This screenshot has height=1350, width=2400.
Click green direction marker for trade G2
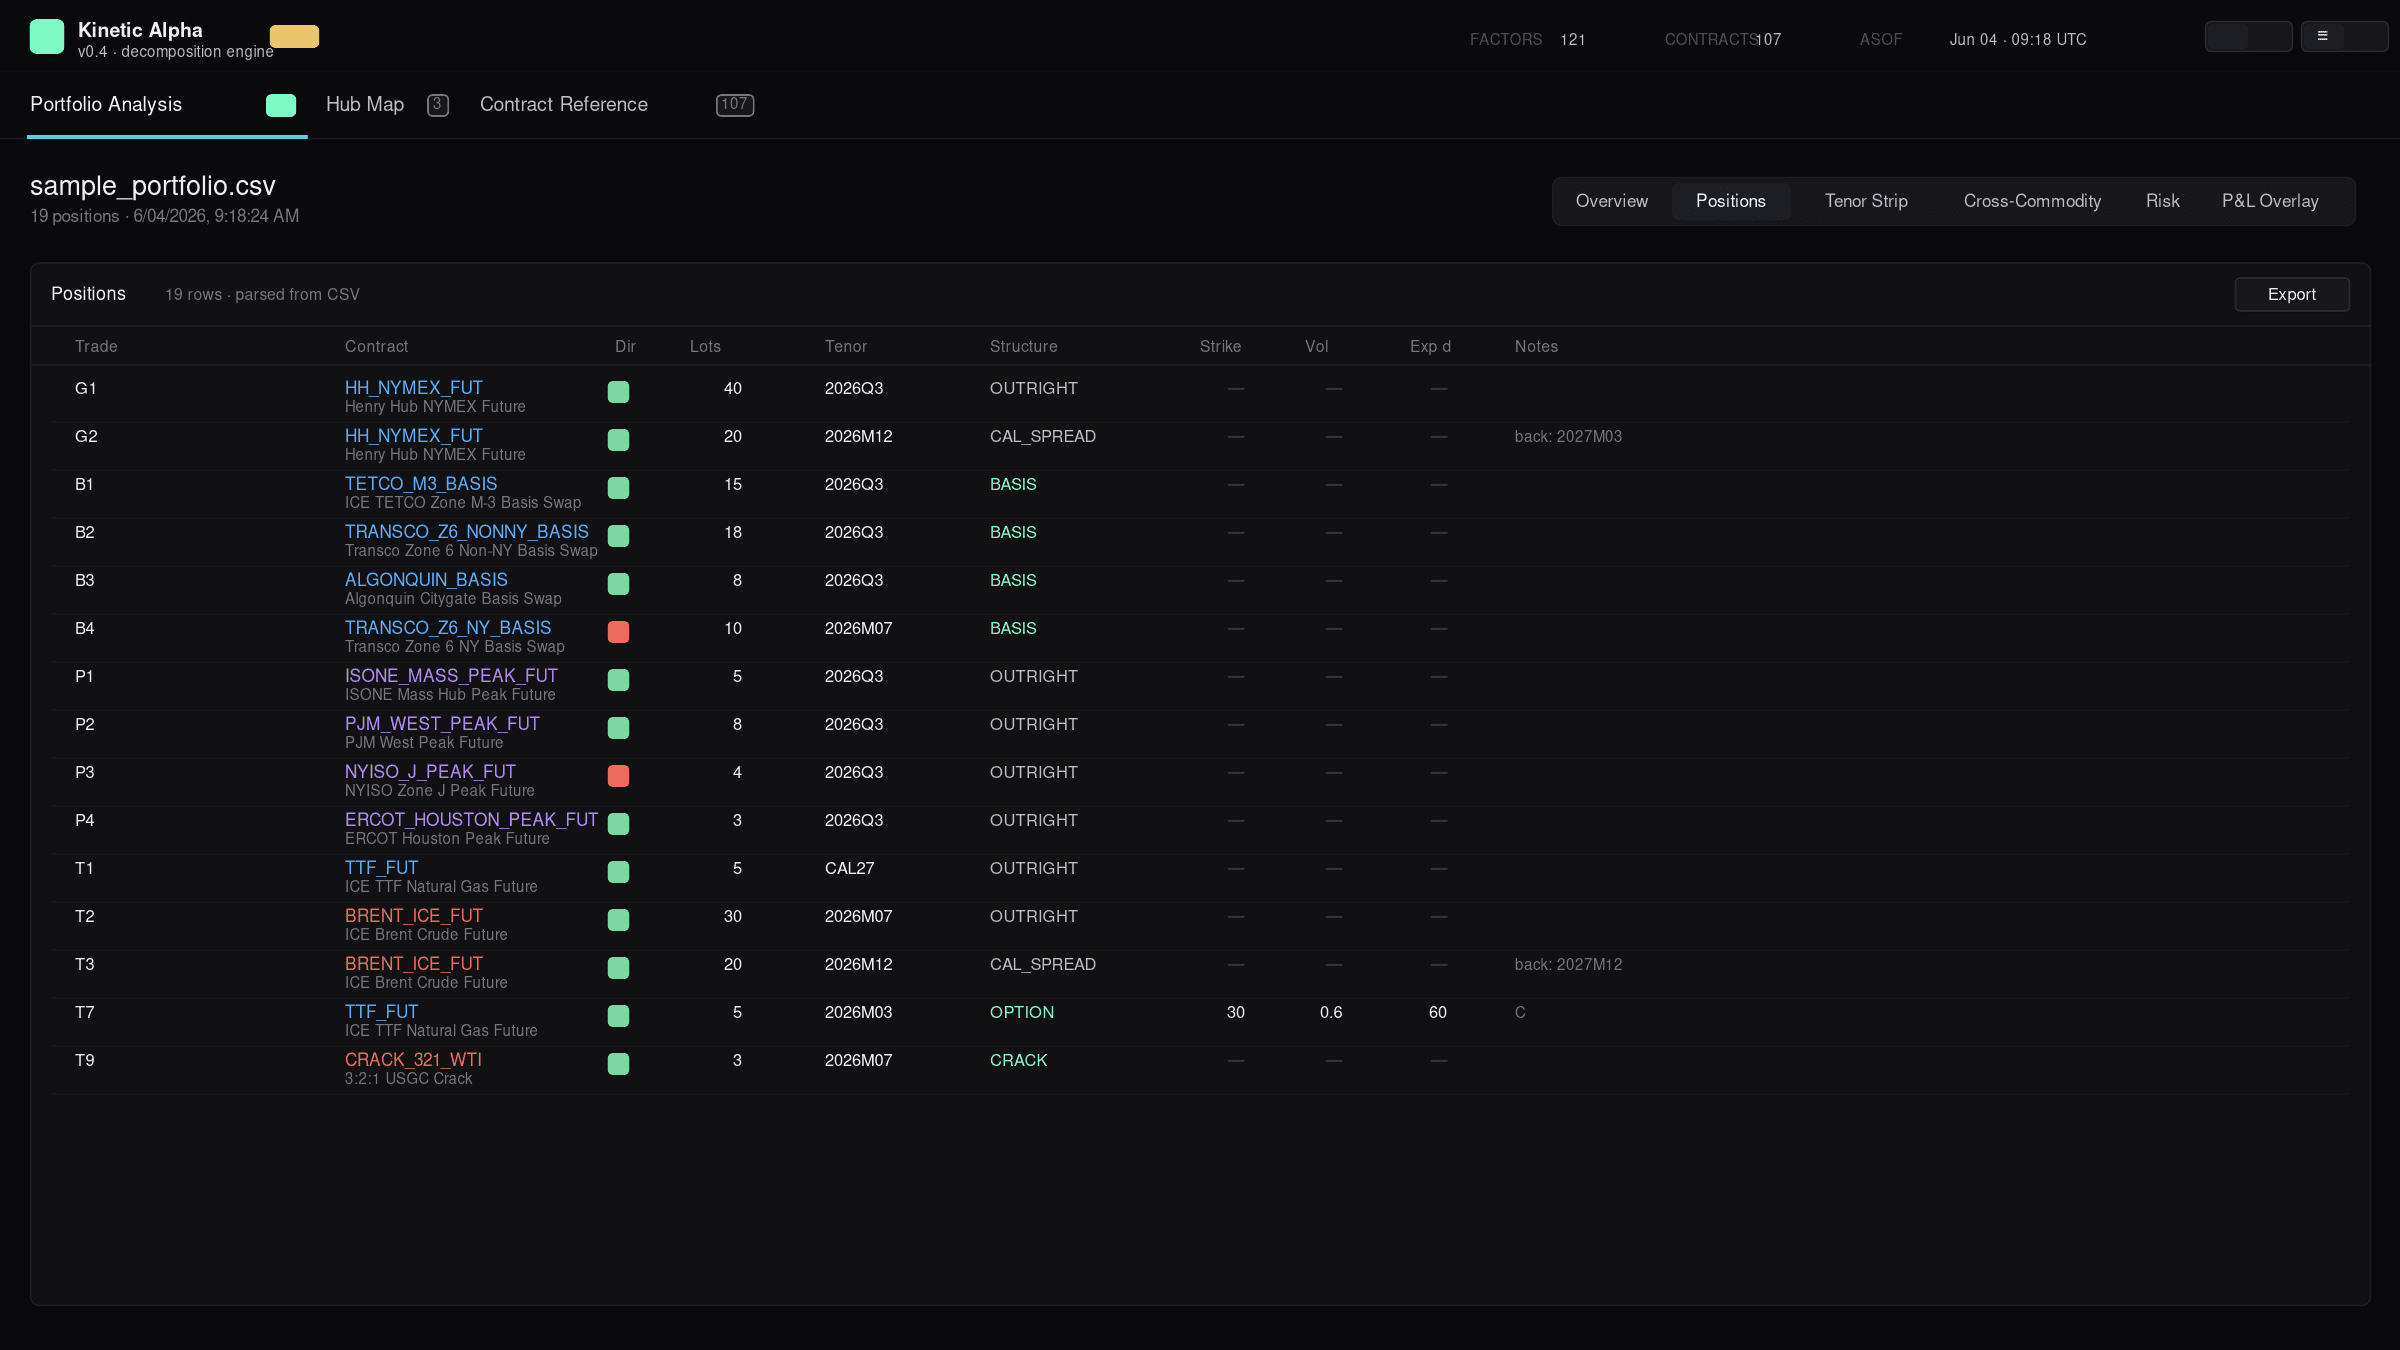pyautogui.click(x=619, y=440)
